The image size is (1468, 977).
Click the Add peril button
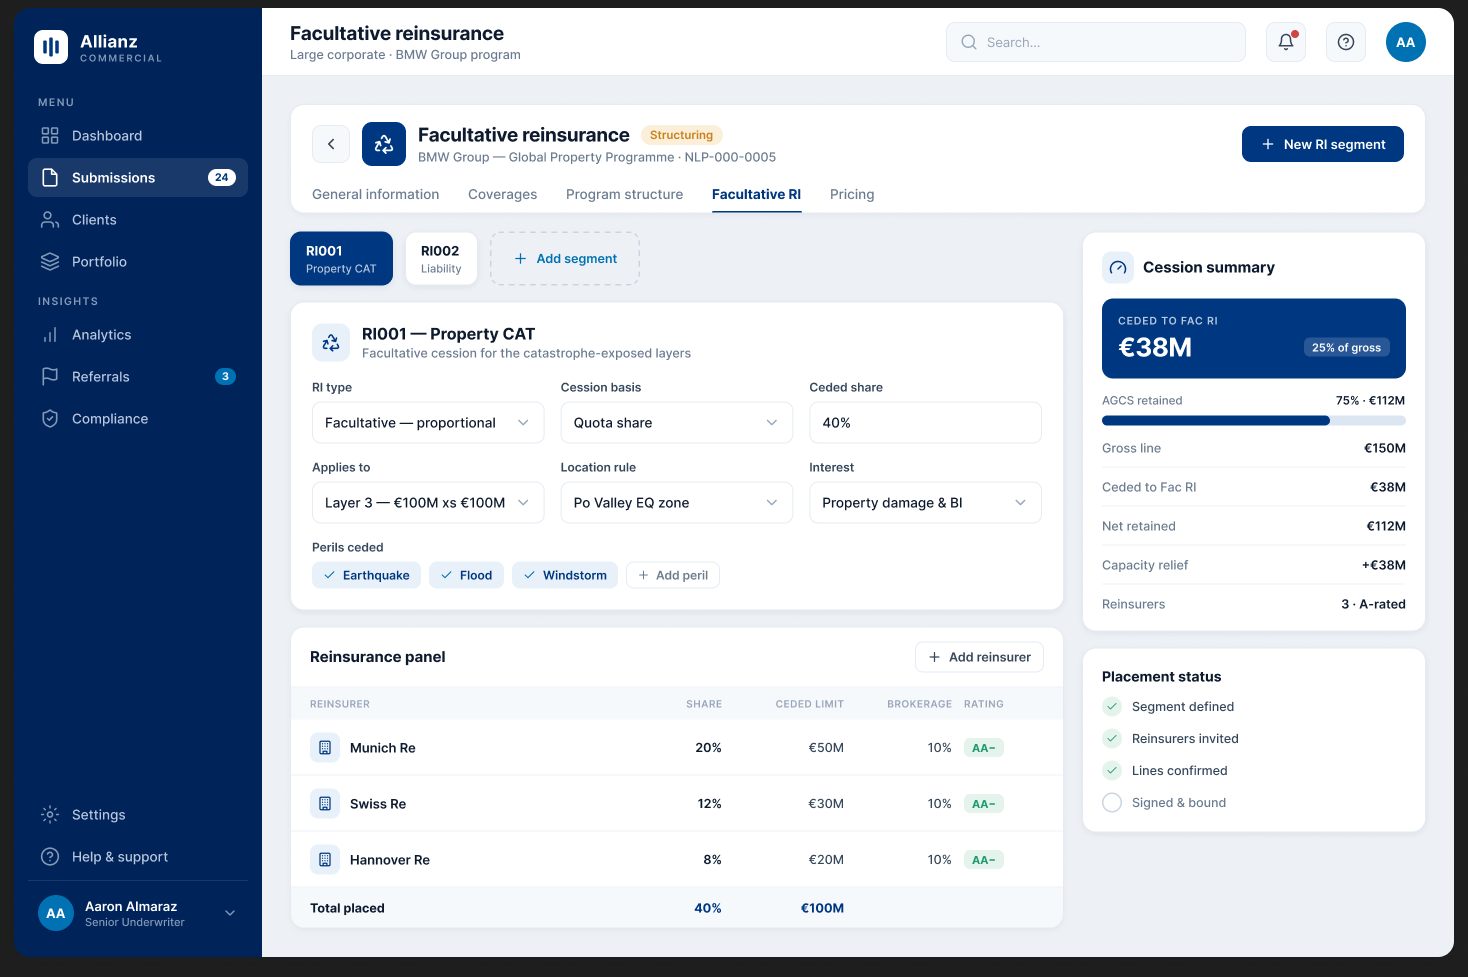673,575
